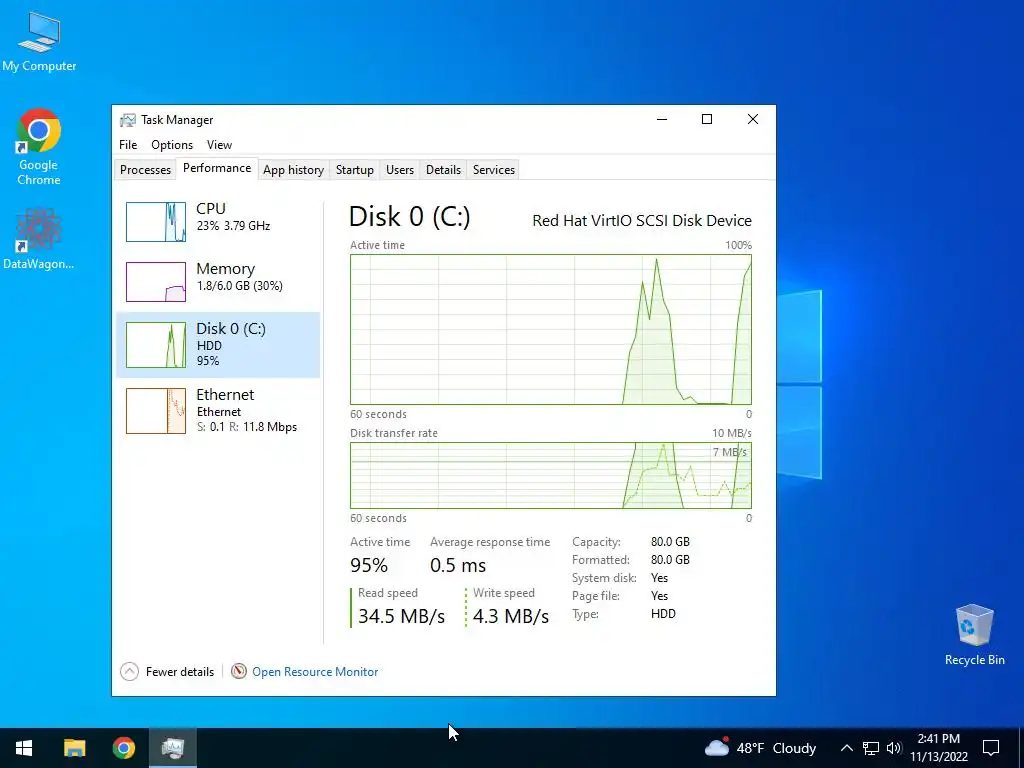
Task: Click the 0.5 ms response time value
Action: (458, 565)
